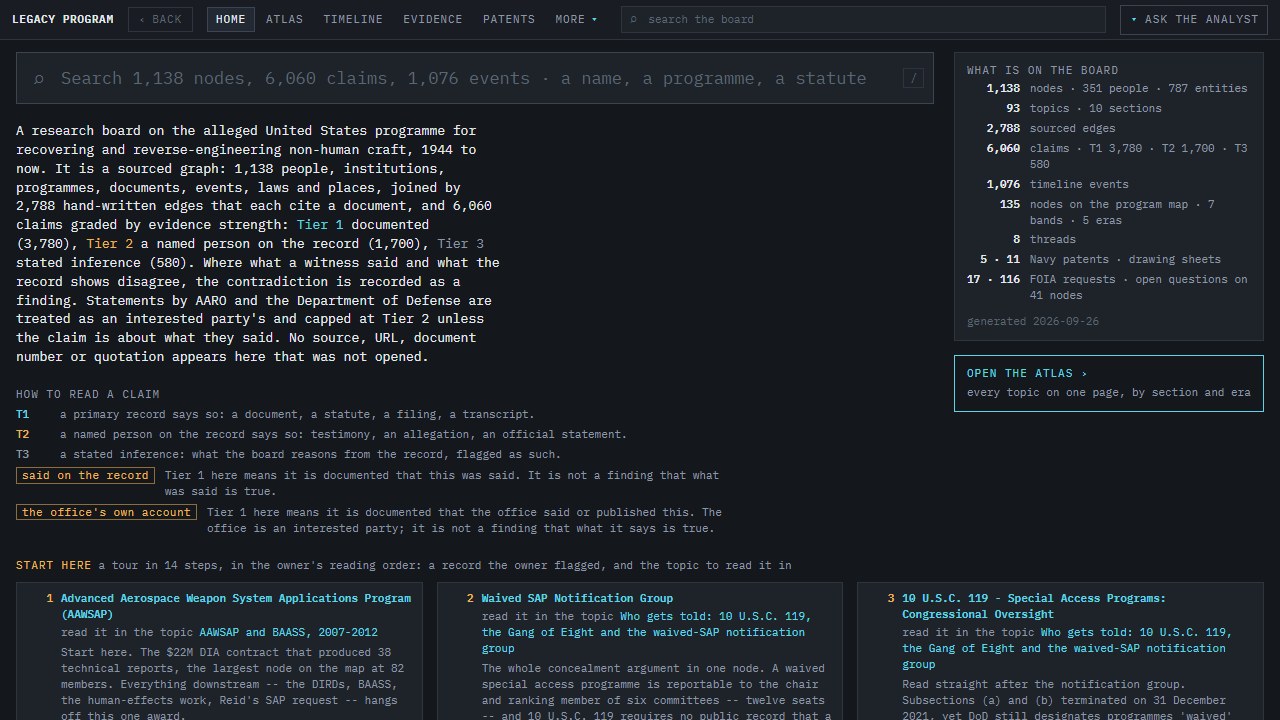Focus the 'search the board' top field
Image resolution: width=1280 pixels, height=720 pixels.
[x=863, y=19]
